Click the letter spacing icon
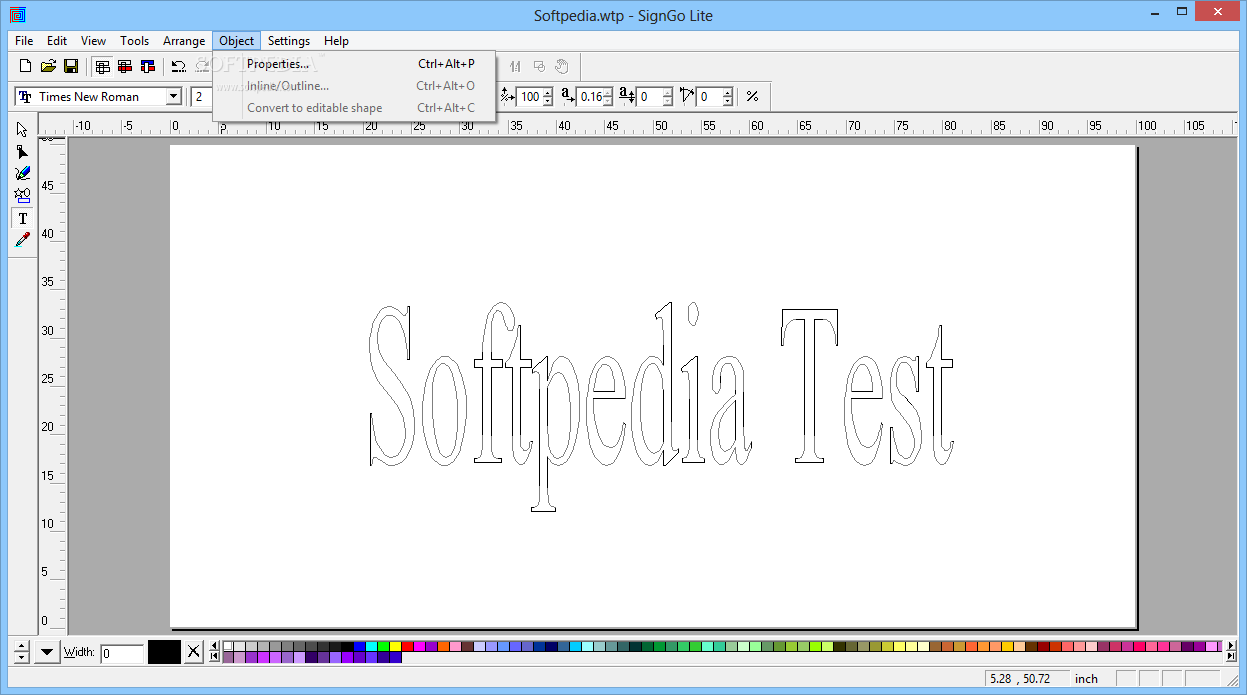The image size is (1247, 695). tap(567, 96)
